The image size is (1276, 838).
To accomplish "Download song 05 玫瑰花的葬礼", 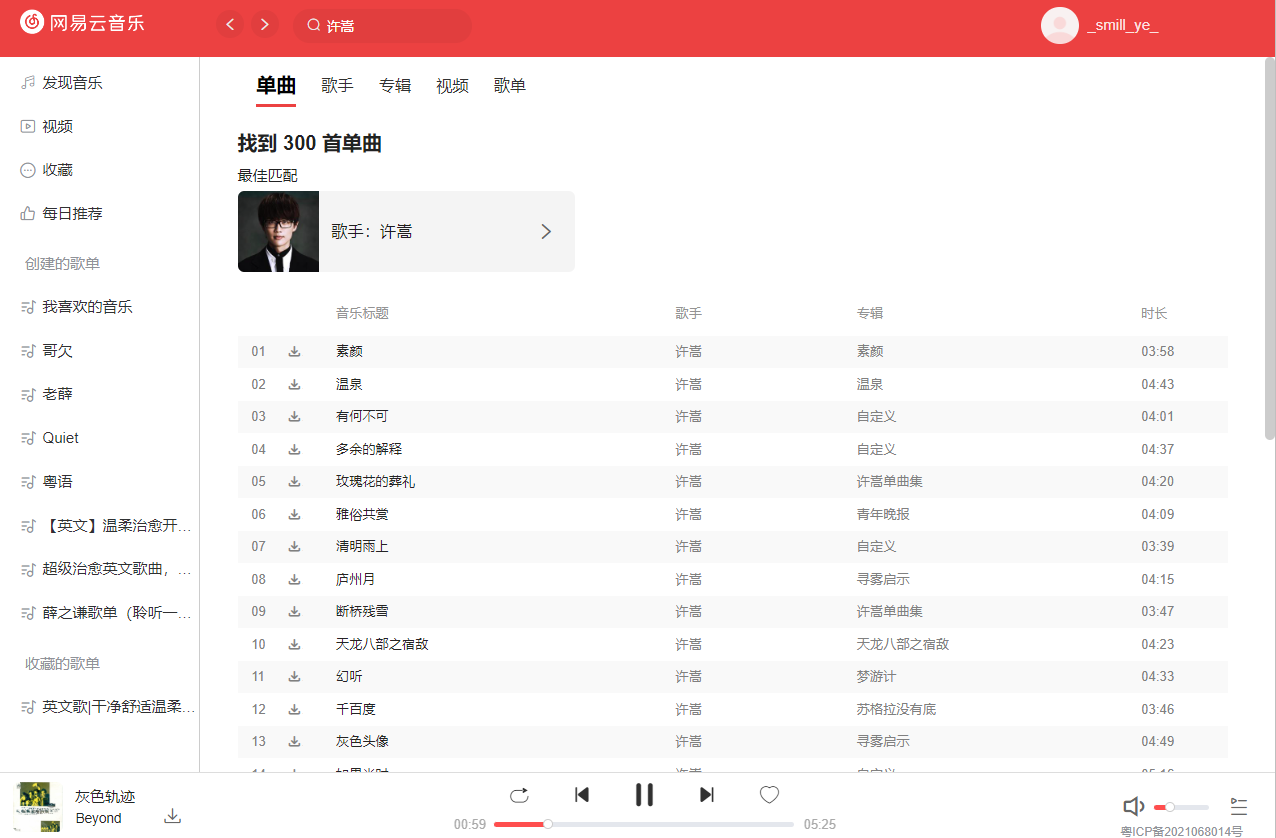I will (294, 482).
